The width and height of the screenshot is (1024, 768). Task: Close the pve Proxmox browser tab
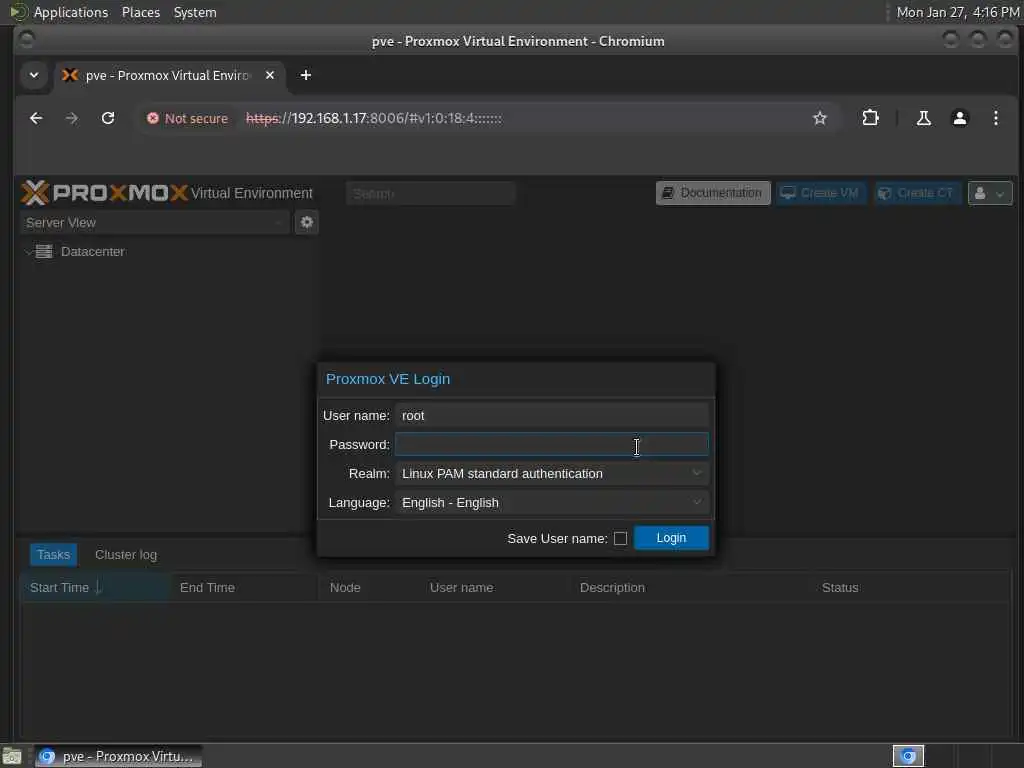pos(270,75)
